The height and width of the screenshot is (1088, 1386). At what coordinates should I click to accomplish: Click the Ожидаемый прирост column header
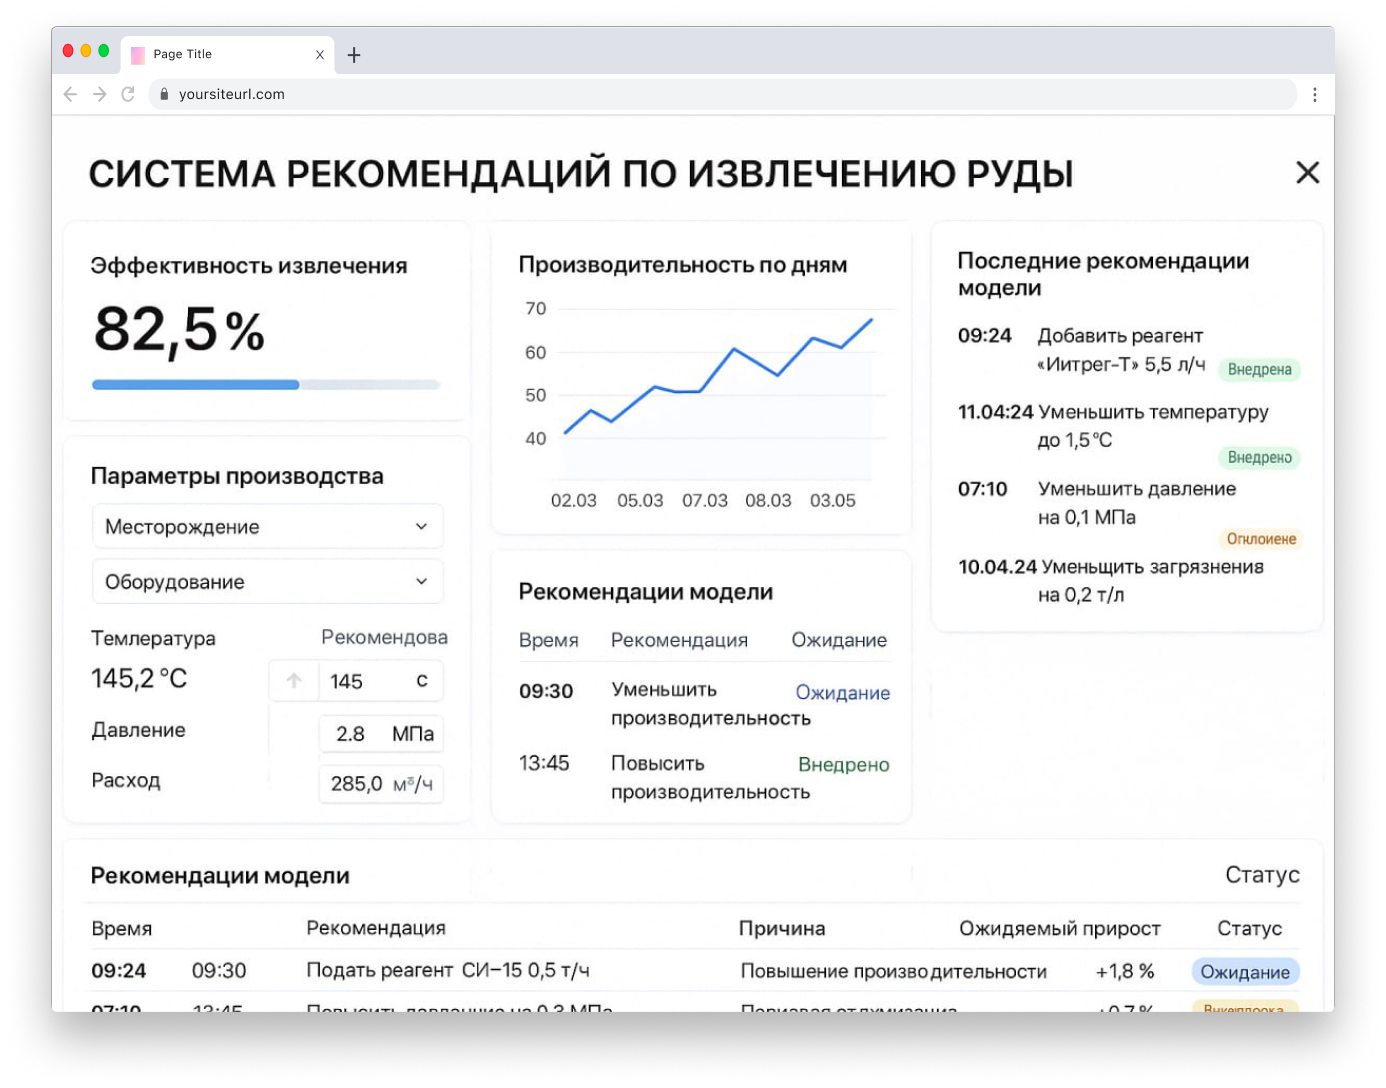1060,928
